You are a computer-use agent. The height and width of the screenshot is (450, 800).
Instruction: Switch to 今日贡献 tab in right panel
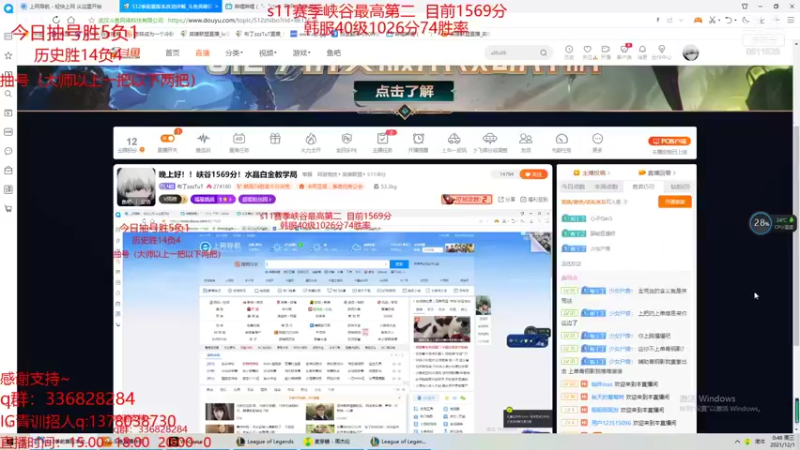pyautogui.click(x=573, y=187)
